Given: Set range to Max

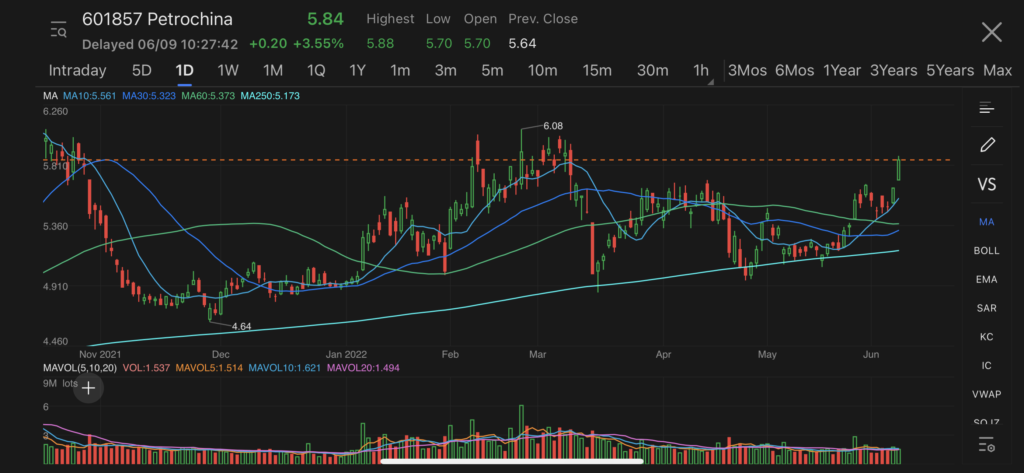Looking at the screenshot, I should [997, 71].
